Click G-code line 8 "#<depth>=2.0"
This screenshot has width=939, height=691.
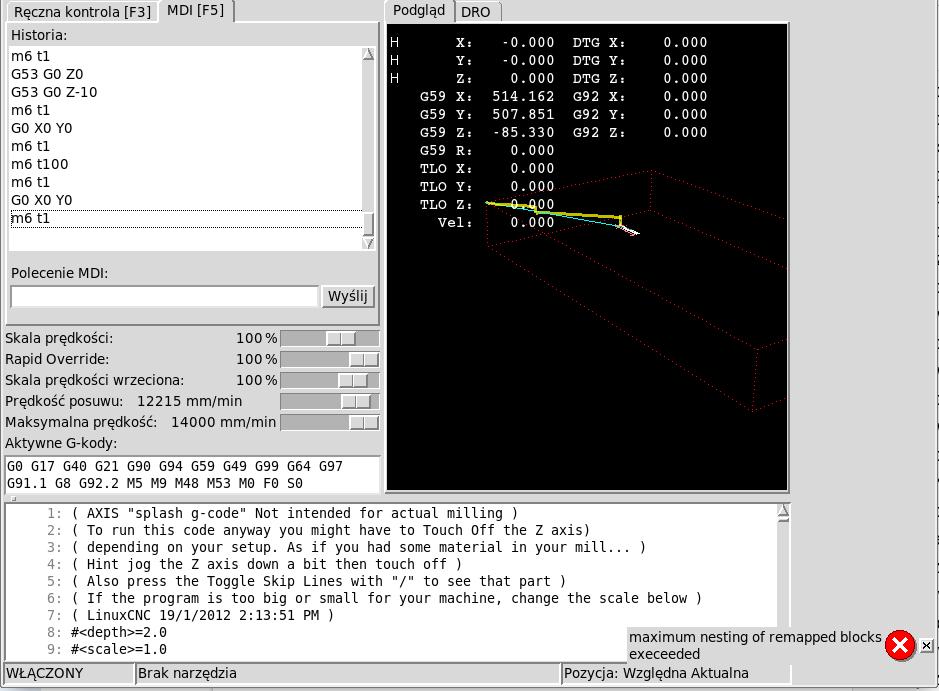tap(119, 632)
